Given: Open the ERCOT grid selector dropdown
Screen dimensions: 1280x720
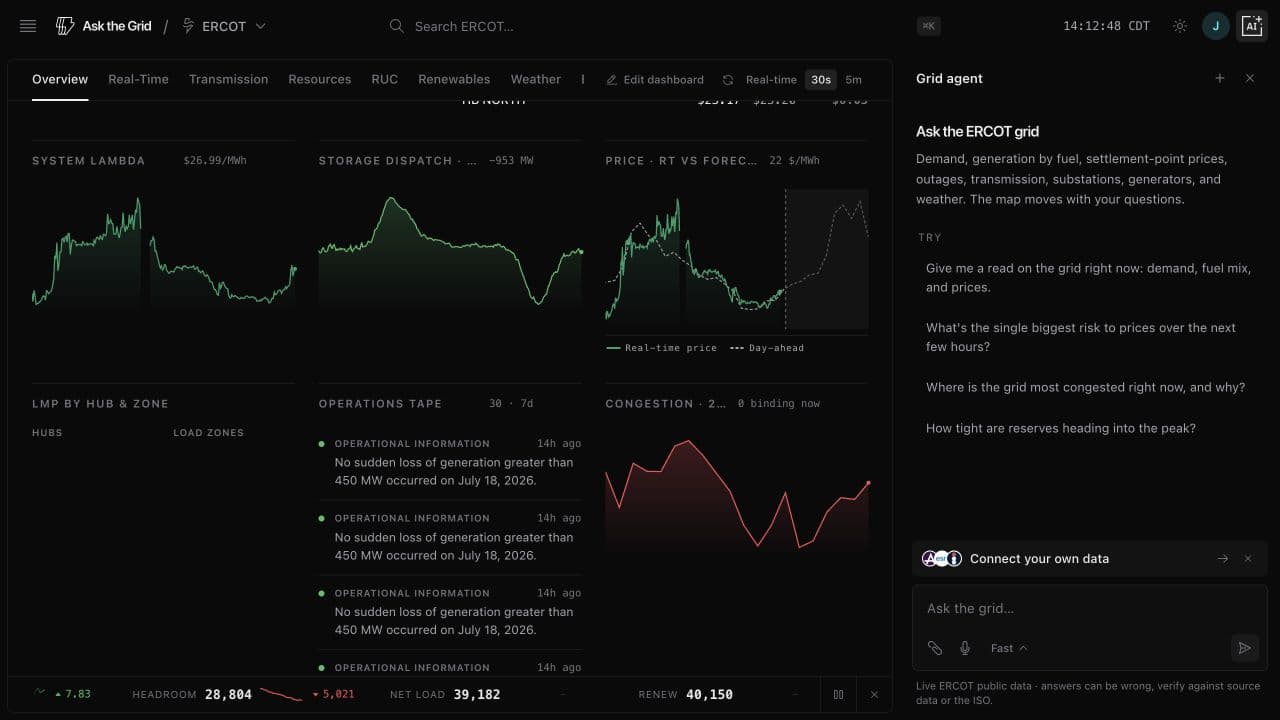Looking at the screenshot, I should 224,26.
